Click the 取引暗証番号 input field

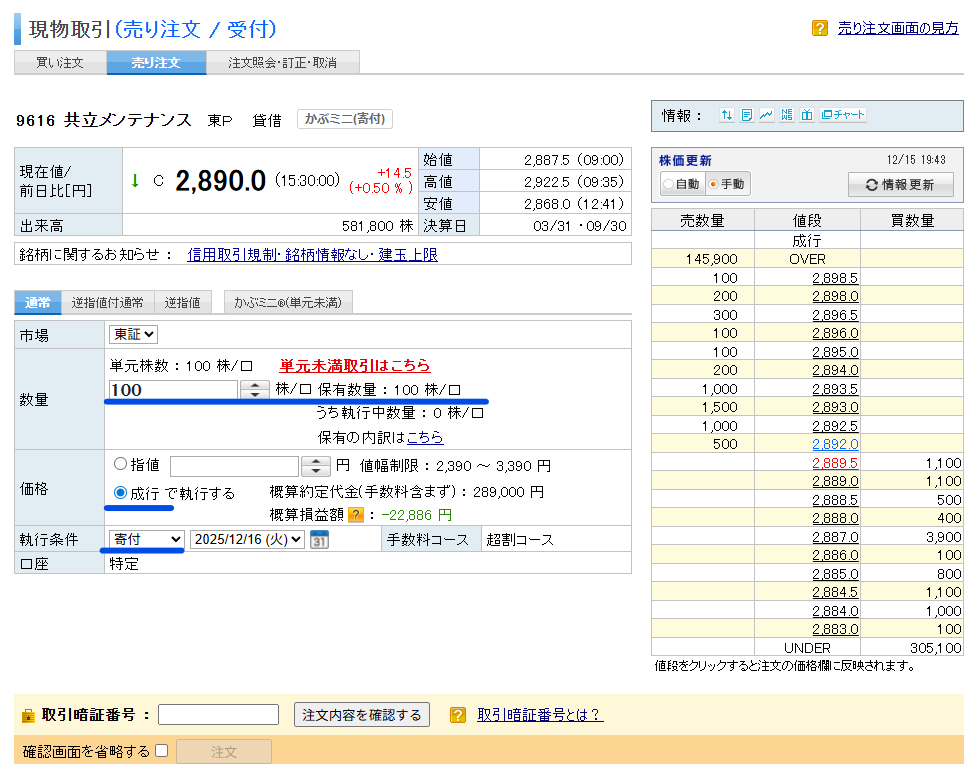click(x=218, y=715)
